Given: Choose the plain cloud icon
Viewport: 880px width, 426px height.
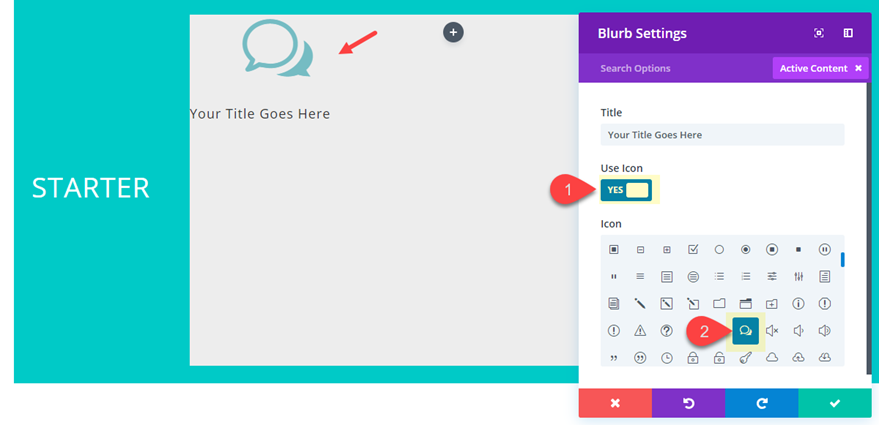Looking at the screenshot, I should [772, 358].
